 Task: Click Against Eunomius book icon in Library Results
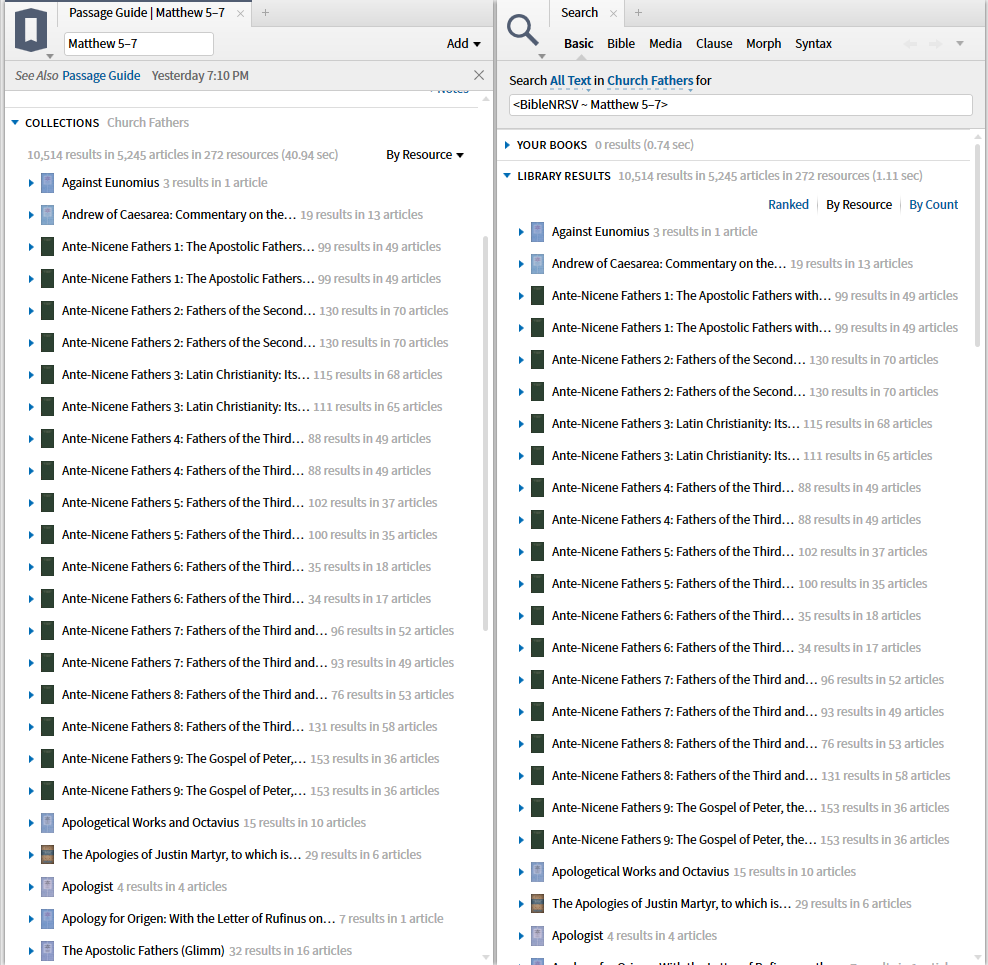click(x=537, y=232)
